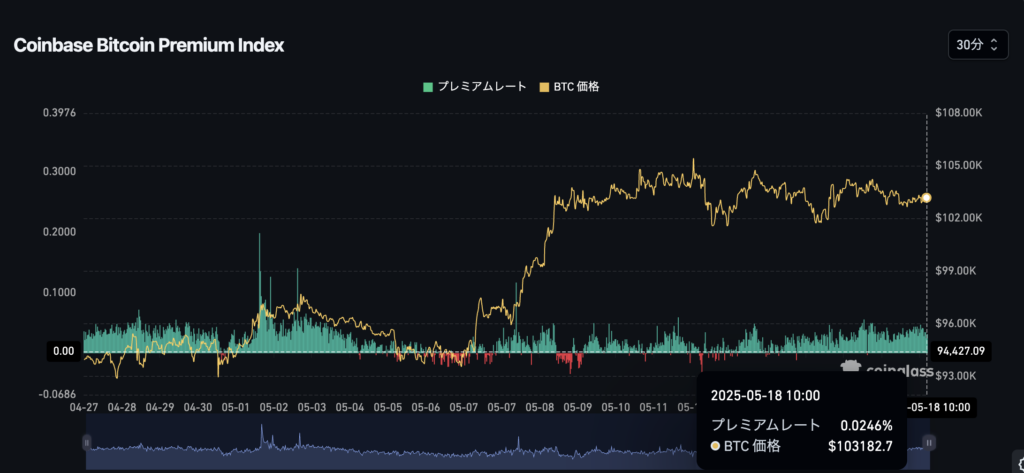Click the 04-30 date axis label
Viewport: 1024px width, 473px height.
[x=197, y=407]
